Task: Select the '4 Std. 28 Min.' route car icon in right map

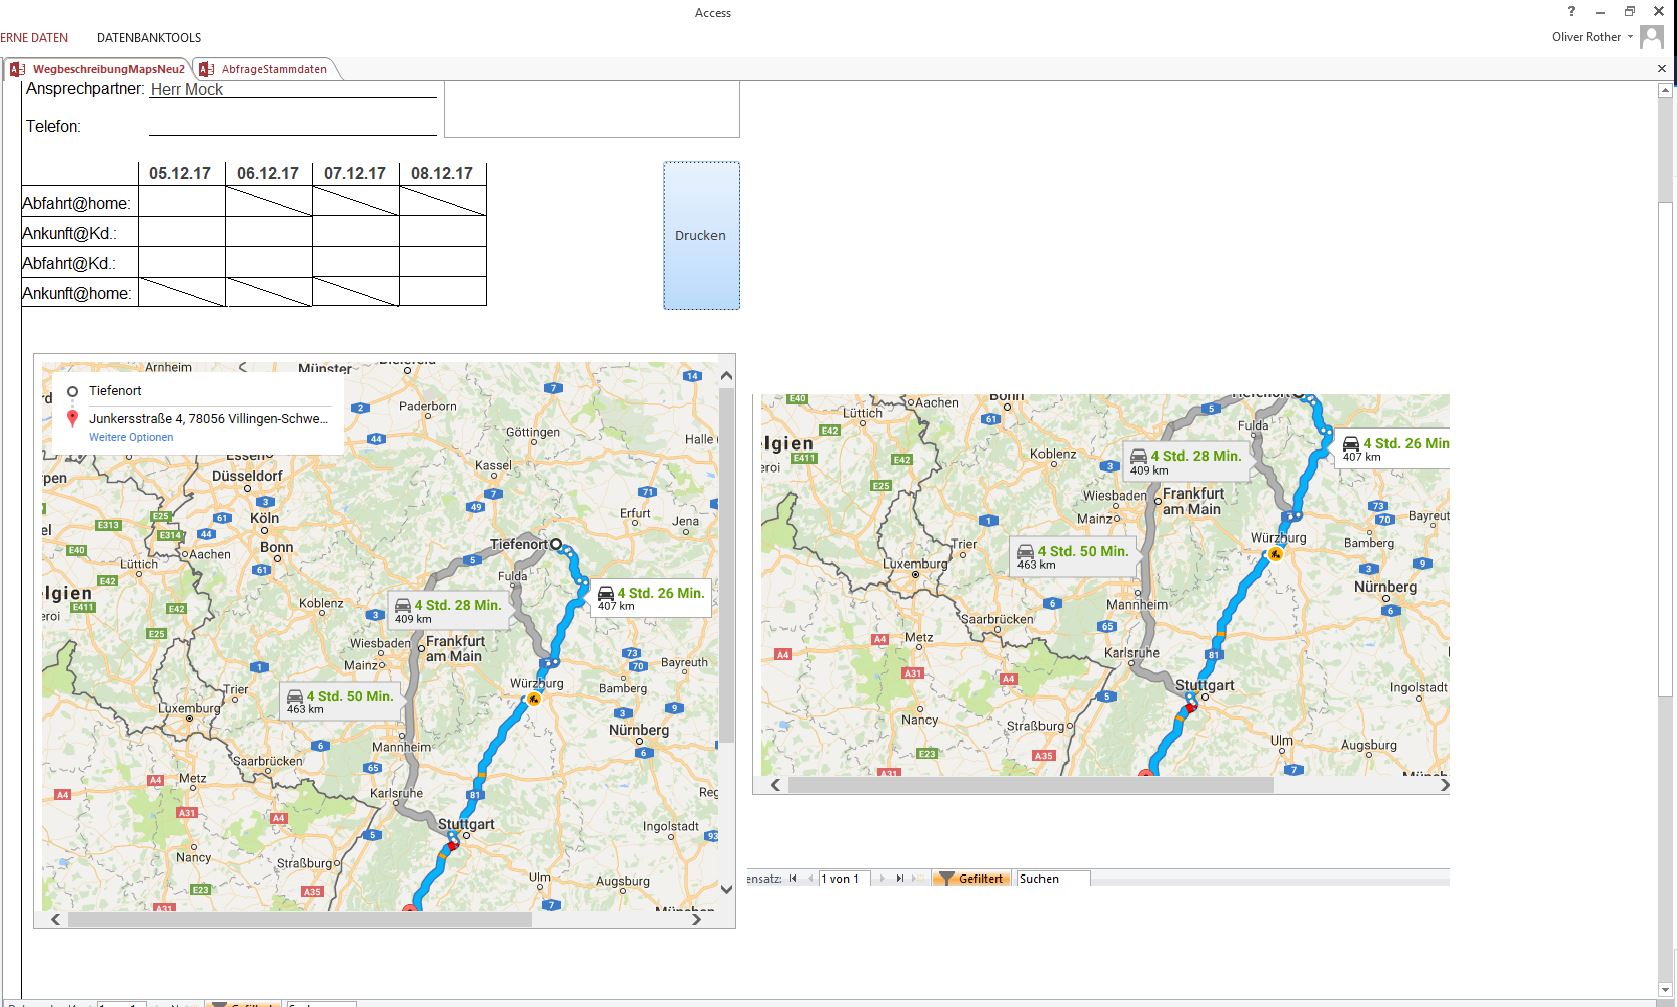Action: tap(1138, 456)
